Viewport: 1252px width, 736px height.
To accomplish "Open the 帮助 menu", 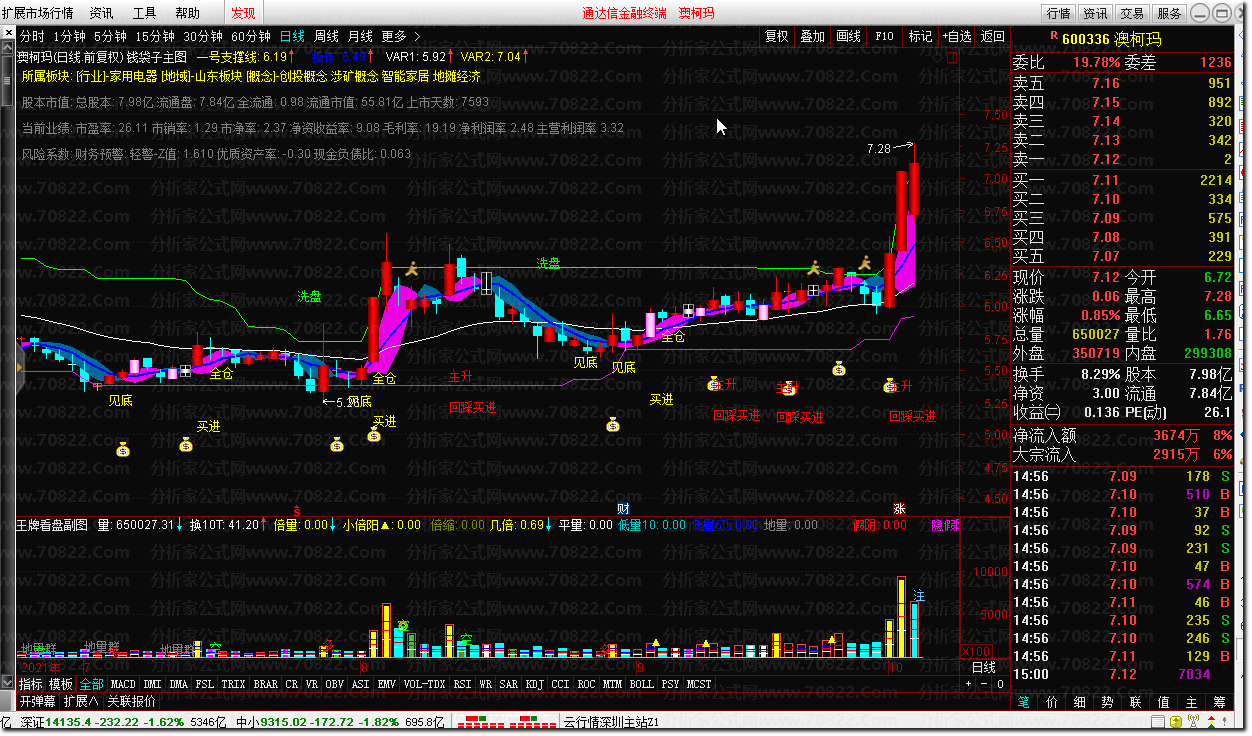I will 187,13.
